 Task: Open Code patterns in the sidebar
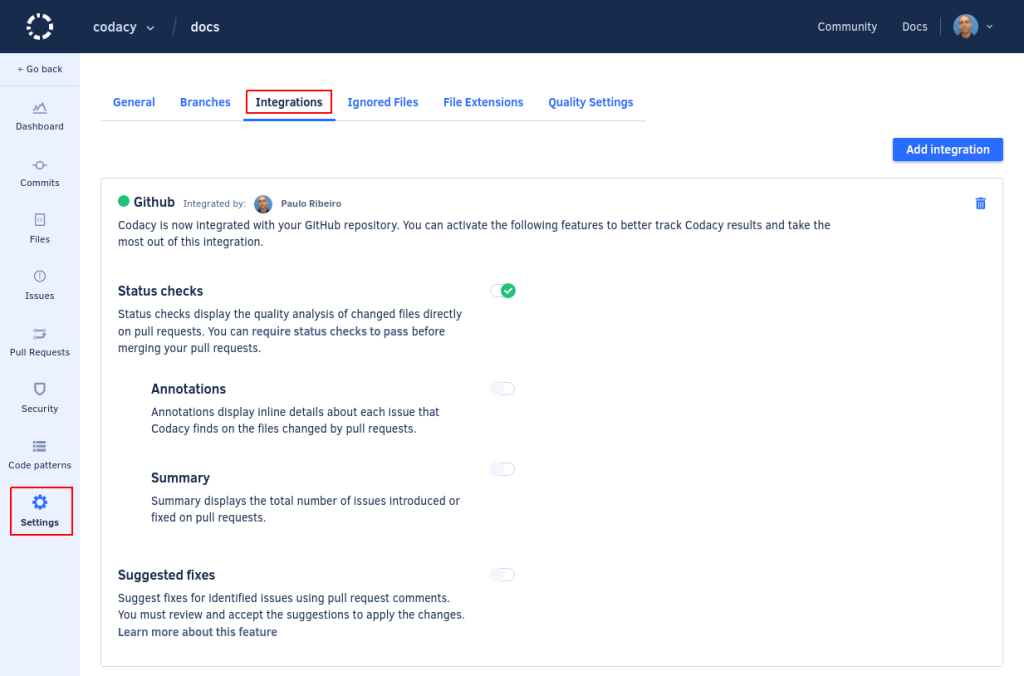pyautogui.click(x=39, y=453)
